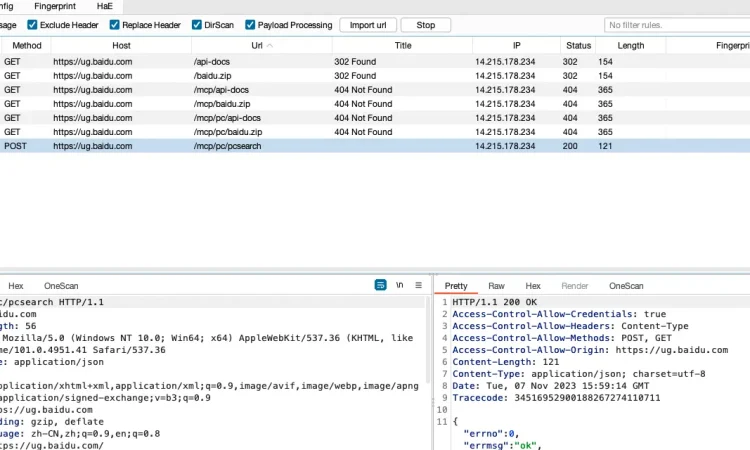The height and width of the screenshot is (450, 750).
Task: Open the response Pretty tab
Action: pyautogui.click(x=456, y=285)
